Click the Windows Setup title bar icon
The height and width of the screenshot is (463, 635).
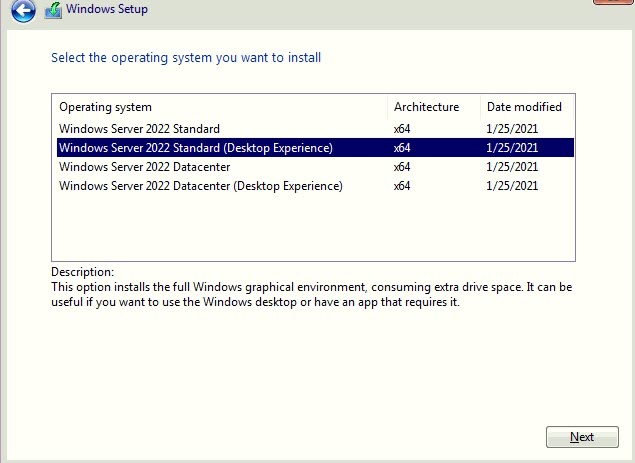click(x=53, y=11)
